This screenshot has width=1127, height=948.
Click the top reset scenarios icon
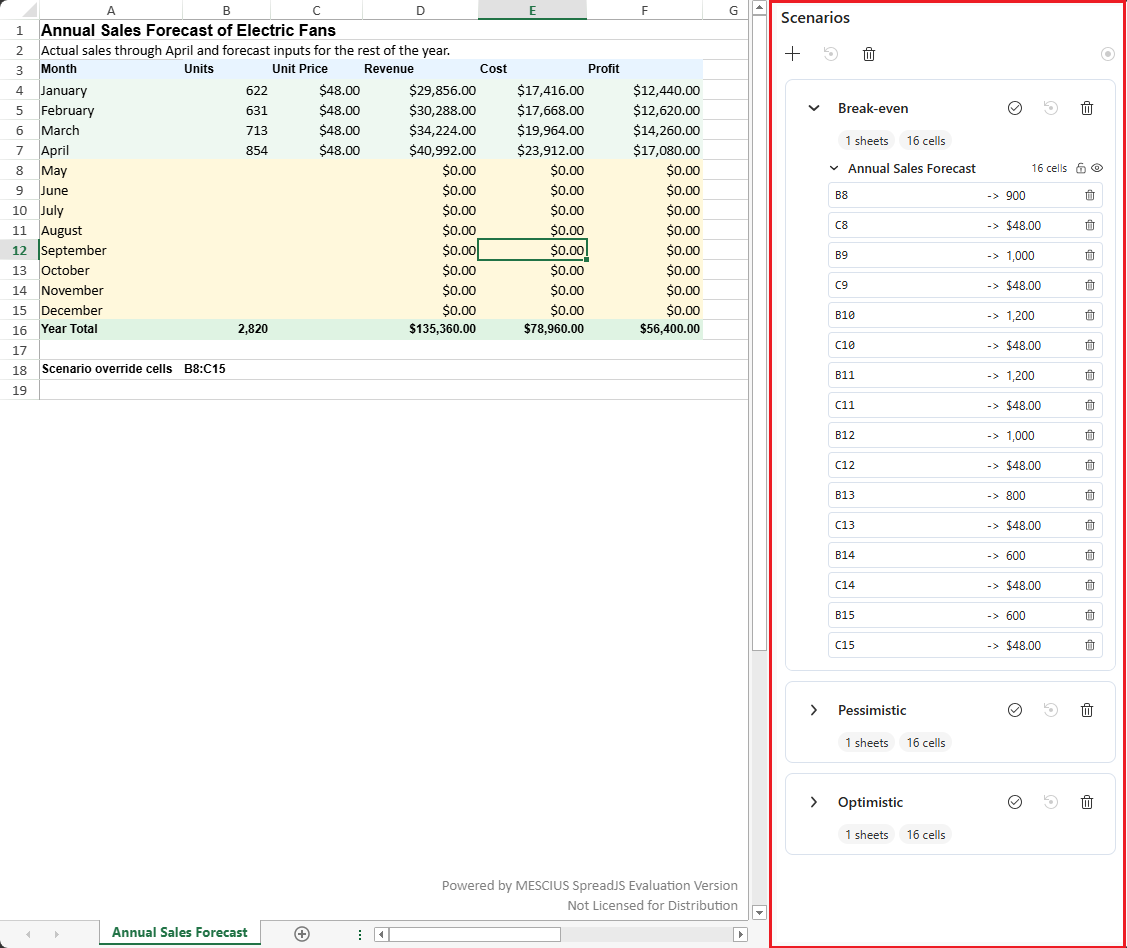point(831,54)
